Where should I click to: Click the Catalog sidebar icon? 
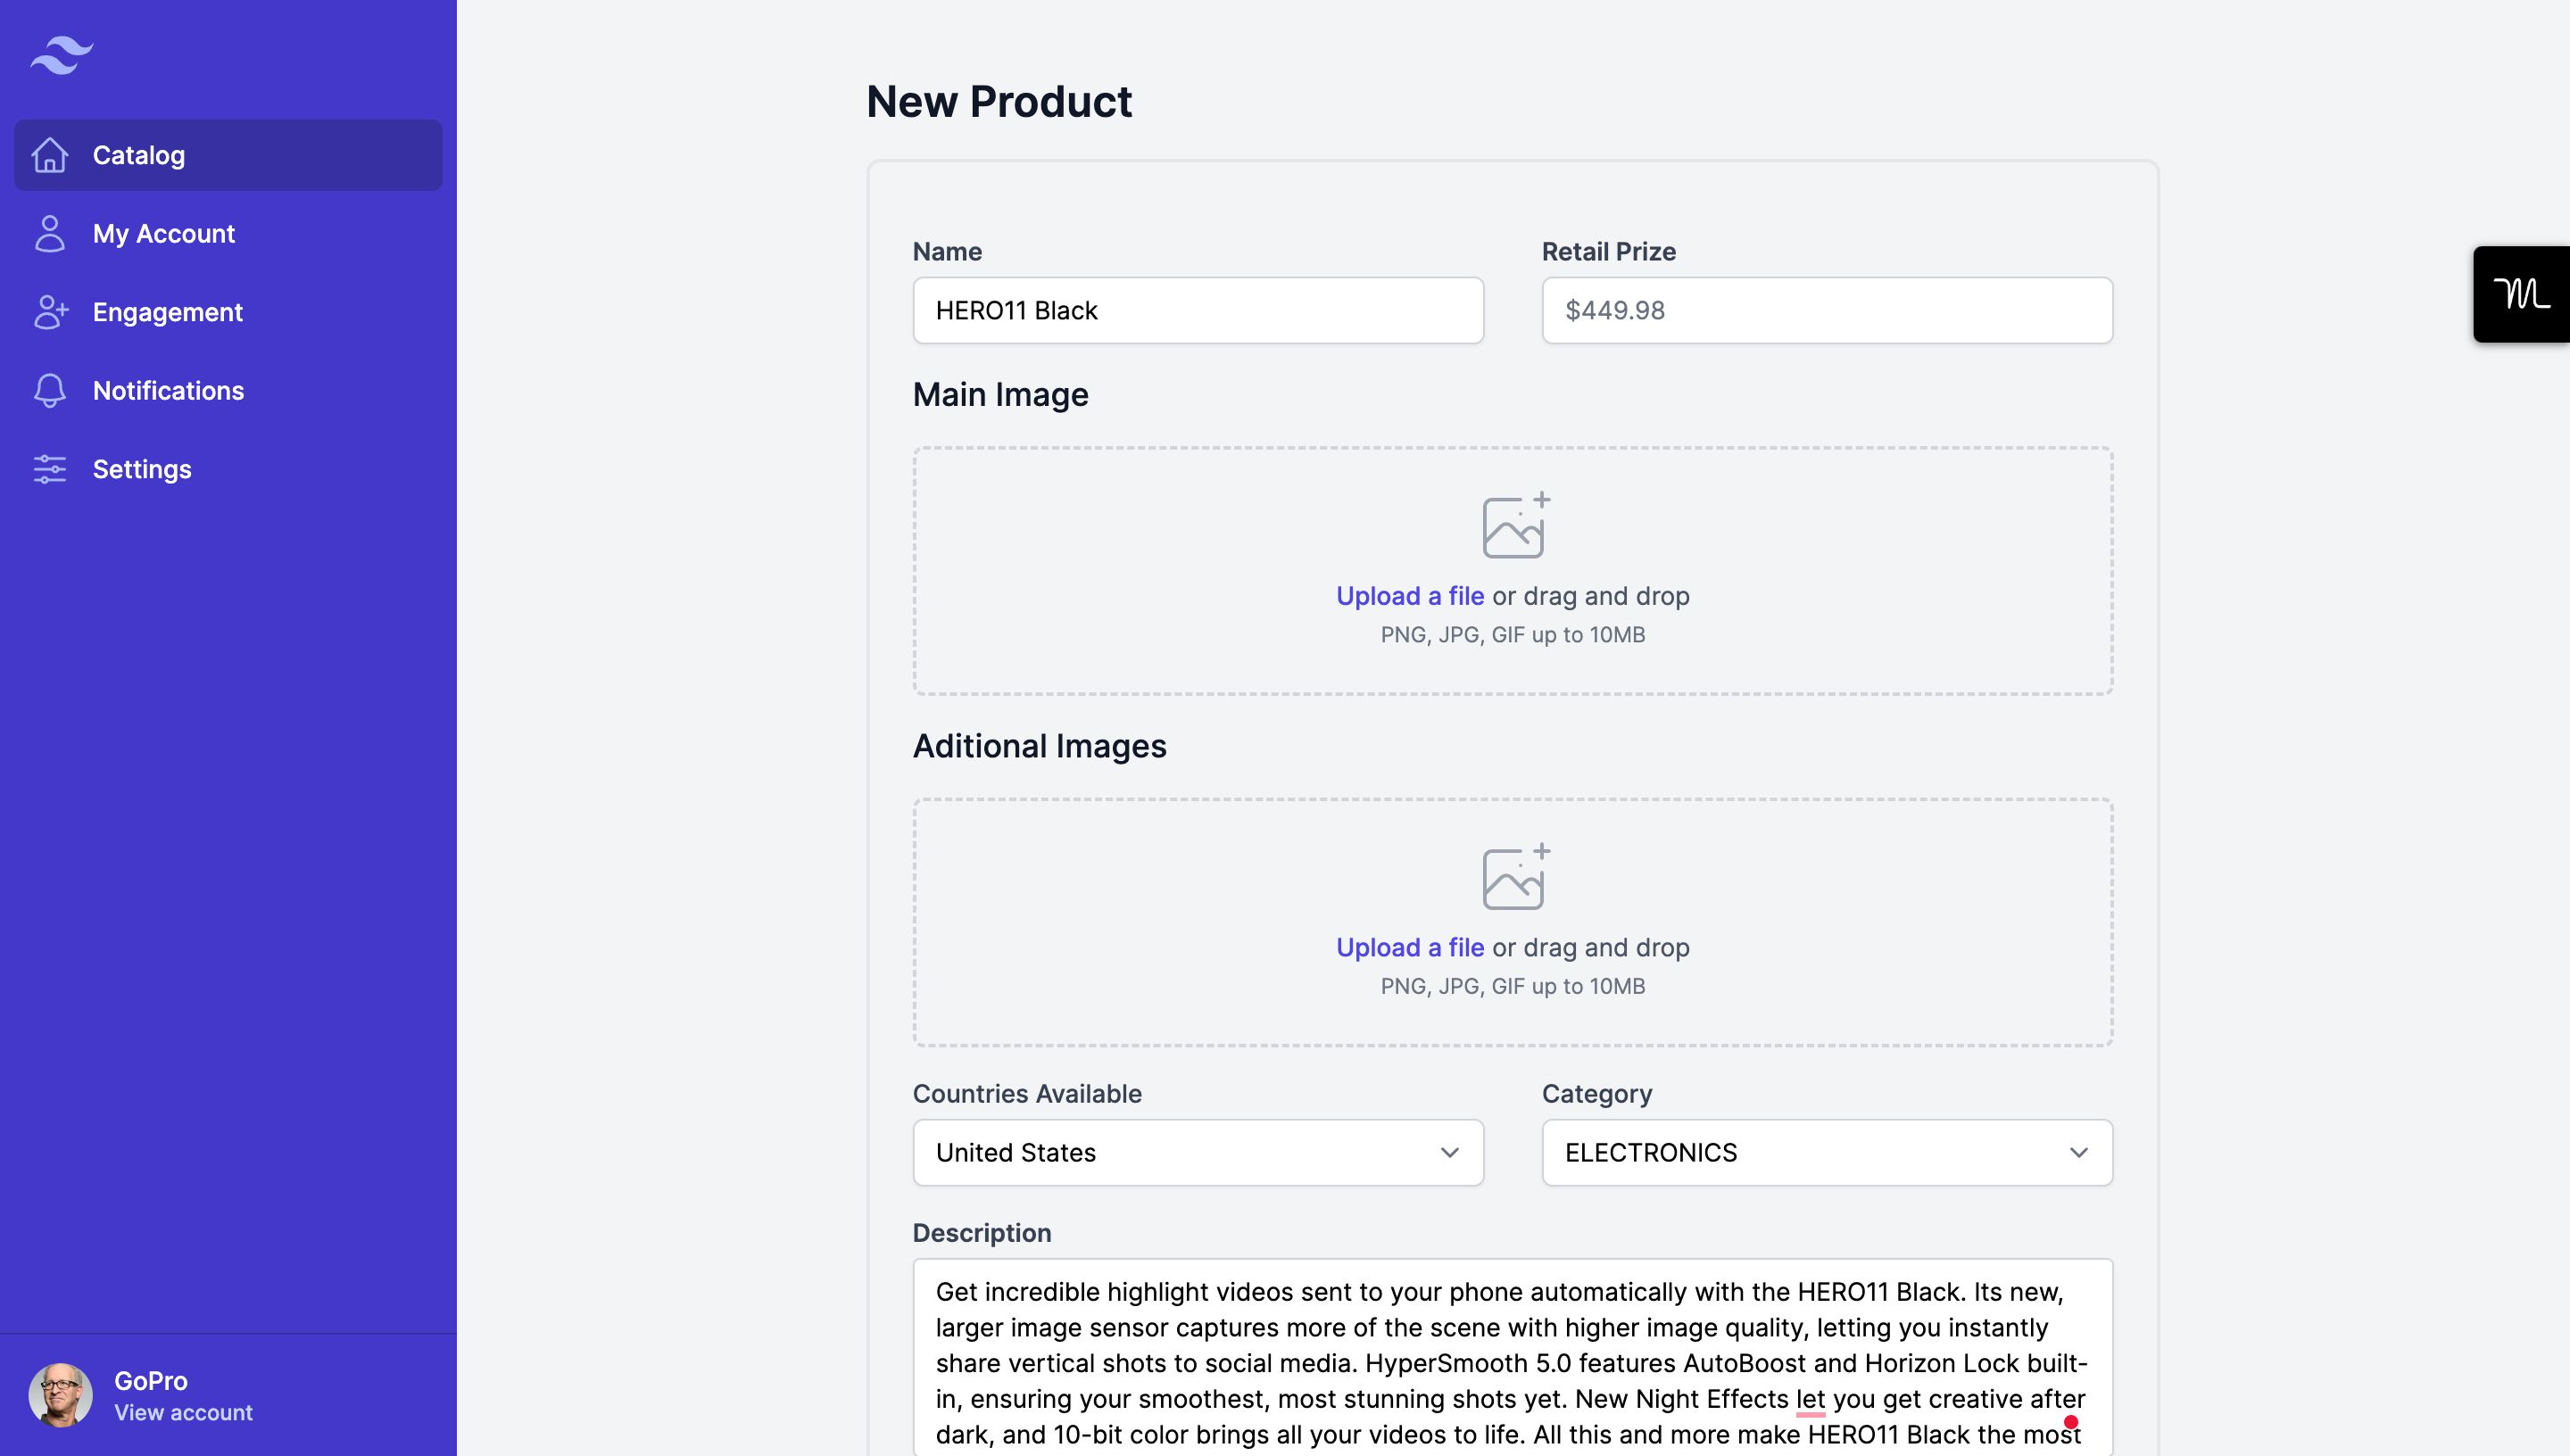(49, 153)
